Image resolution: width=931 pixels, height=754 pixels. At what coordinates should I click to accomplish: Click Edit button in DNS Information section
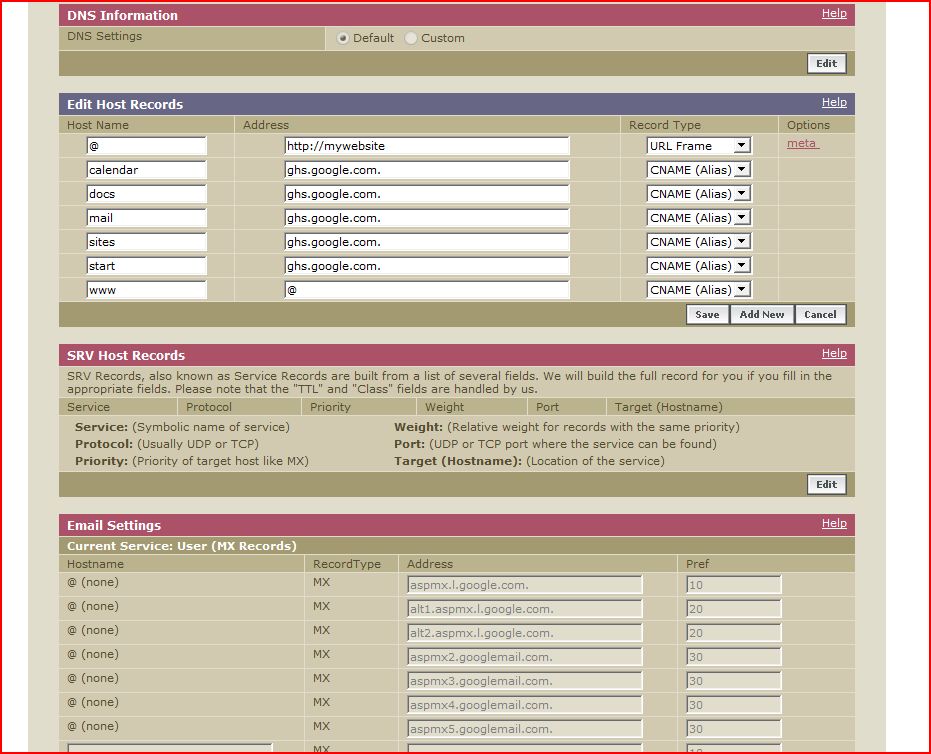pos(826,64)
